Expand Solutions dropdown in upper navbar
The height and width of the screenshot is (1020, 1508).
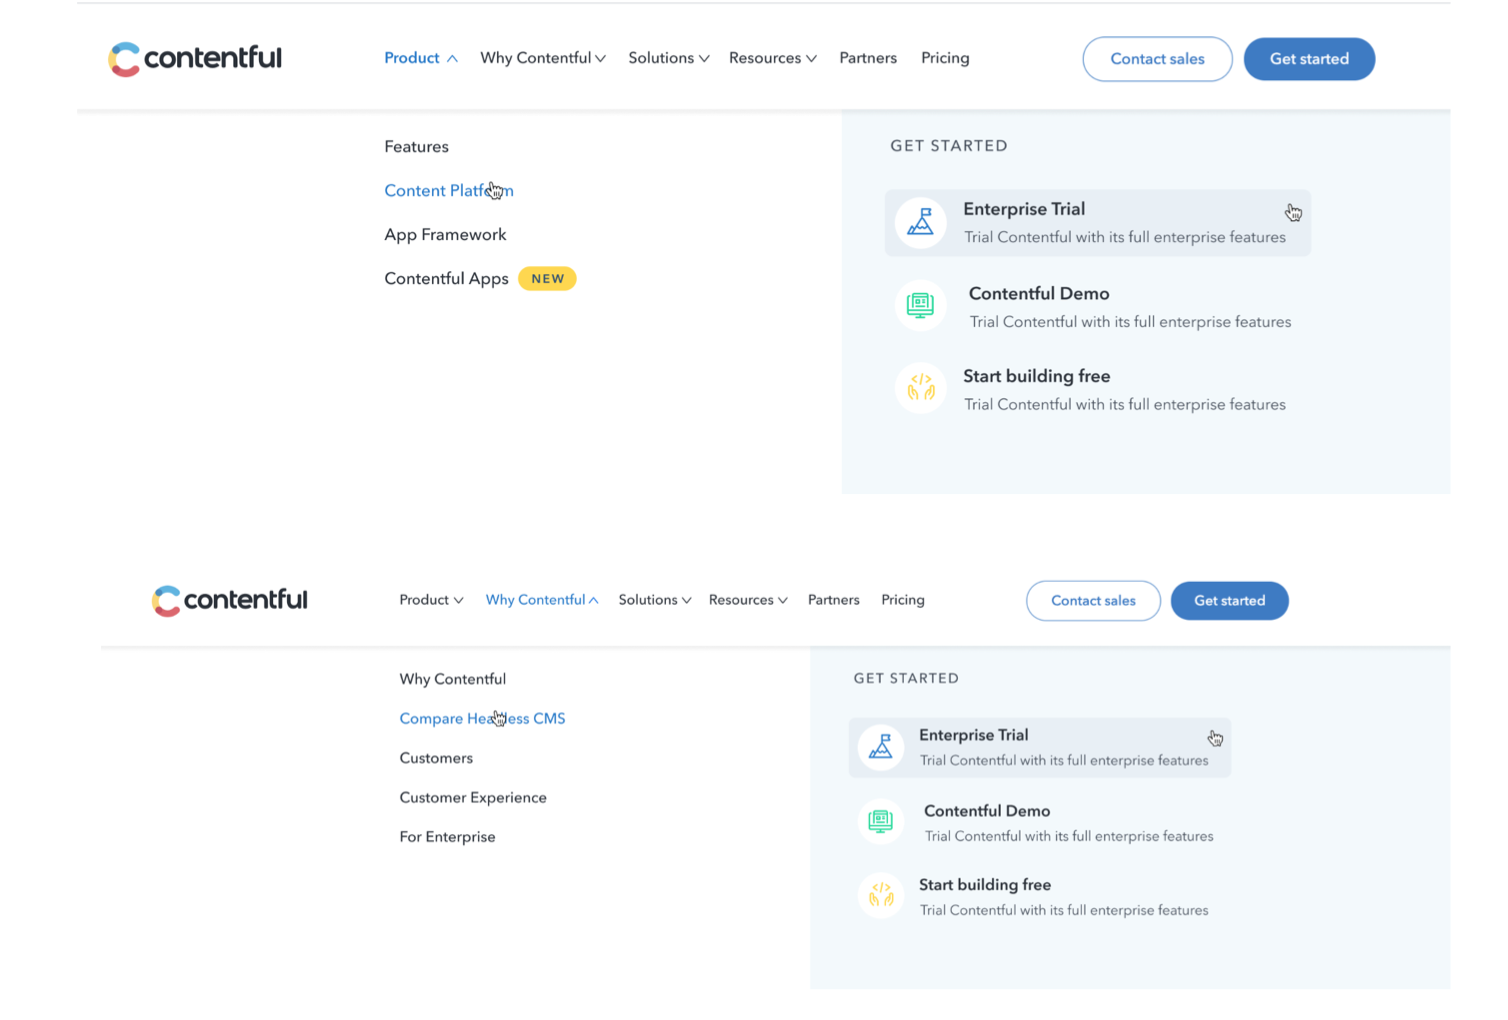(669, 58)
